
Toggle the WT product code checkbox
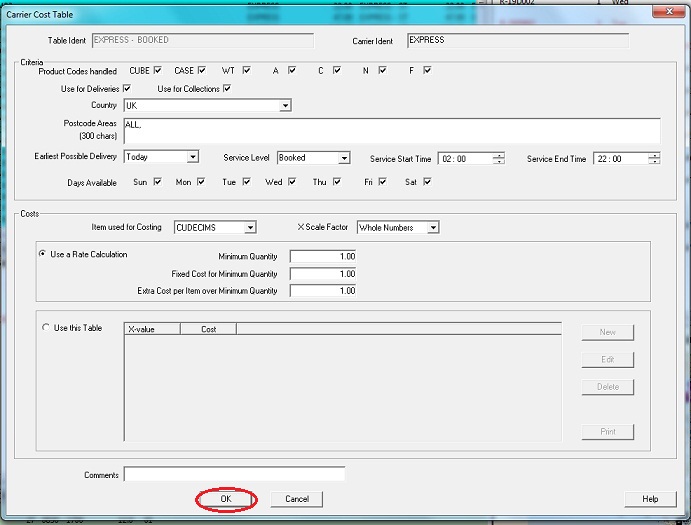click(x=246, y=71)
